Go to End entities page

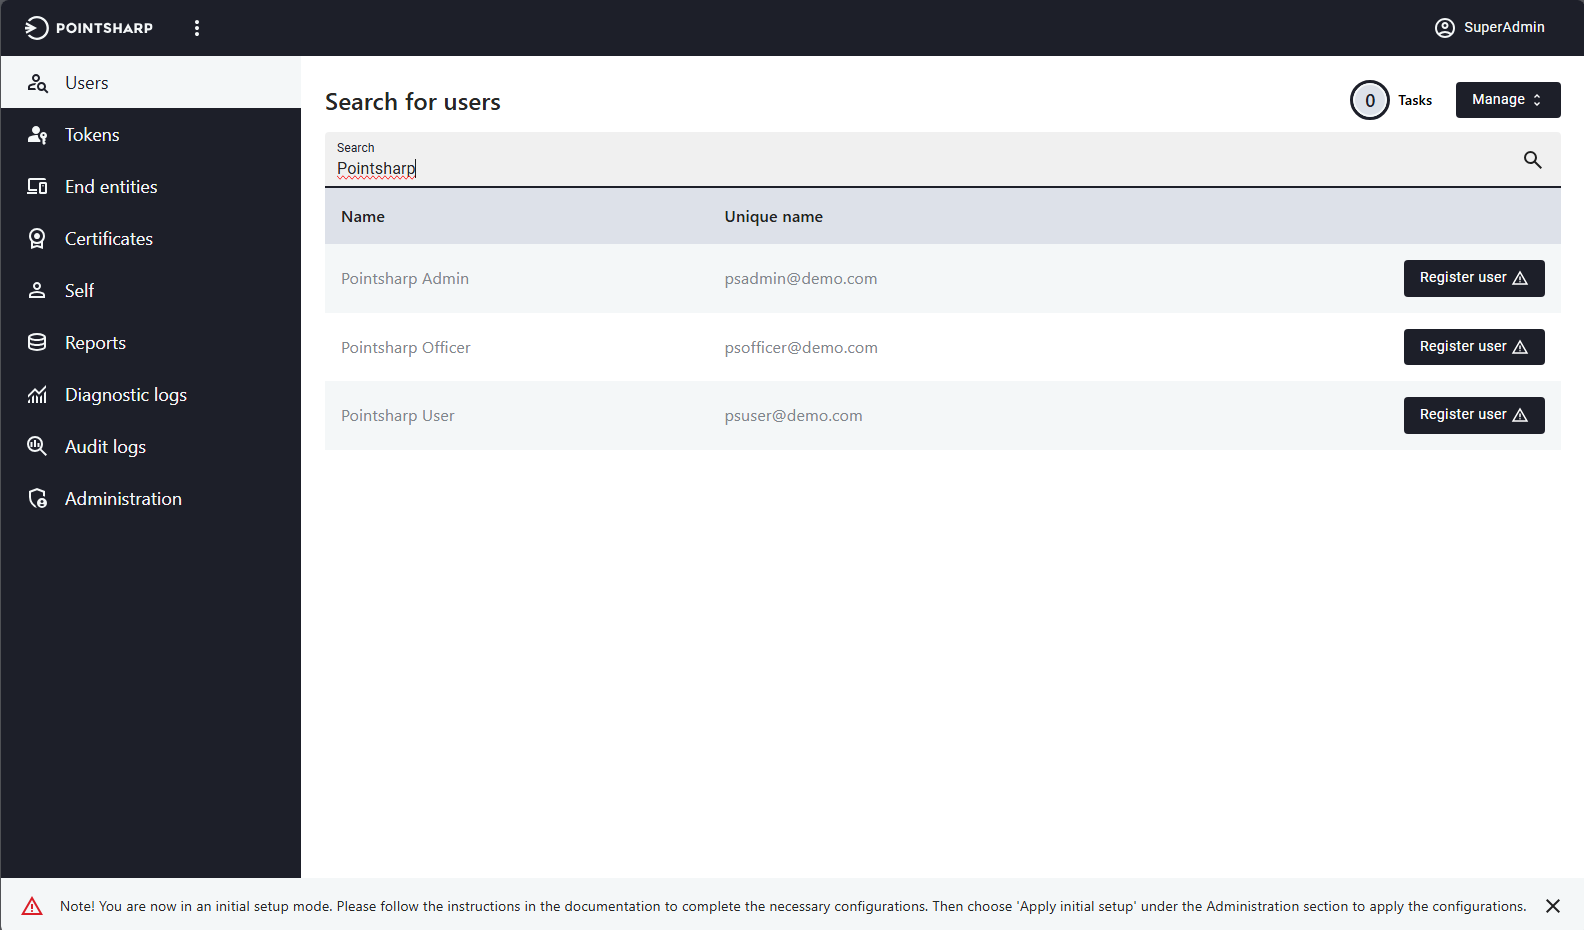tap(111, 187)
